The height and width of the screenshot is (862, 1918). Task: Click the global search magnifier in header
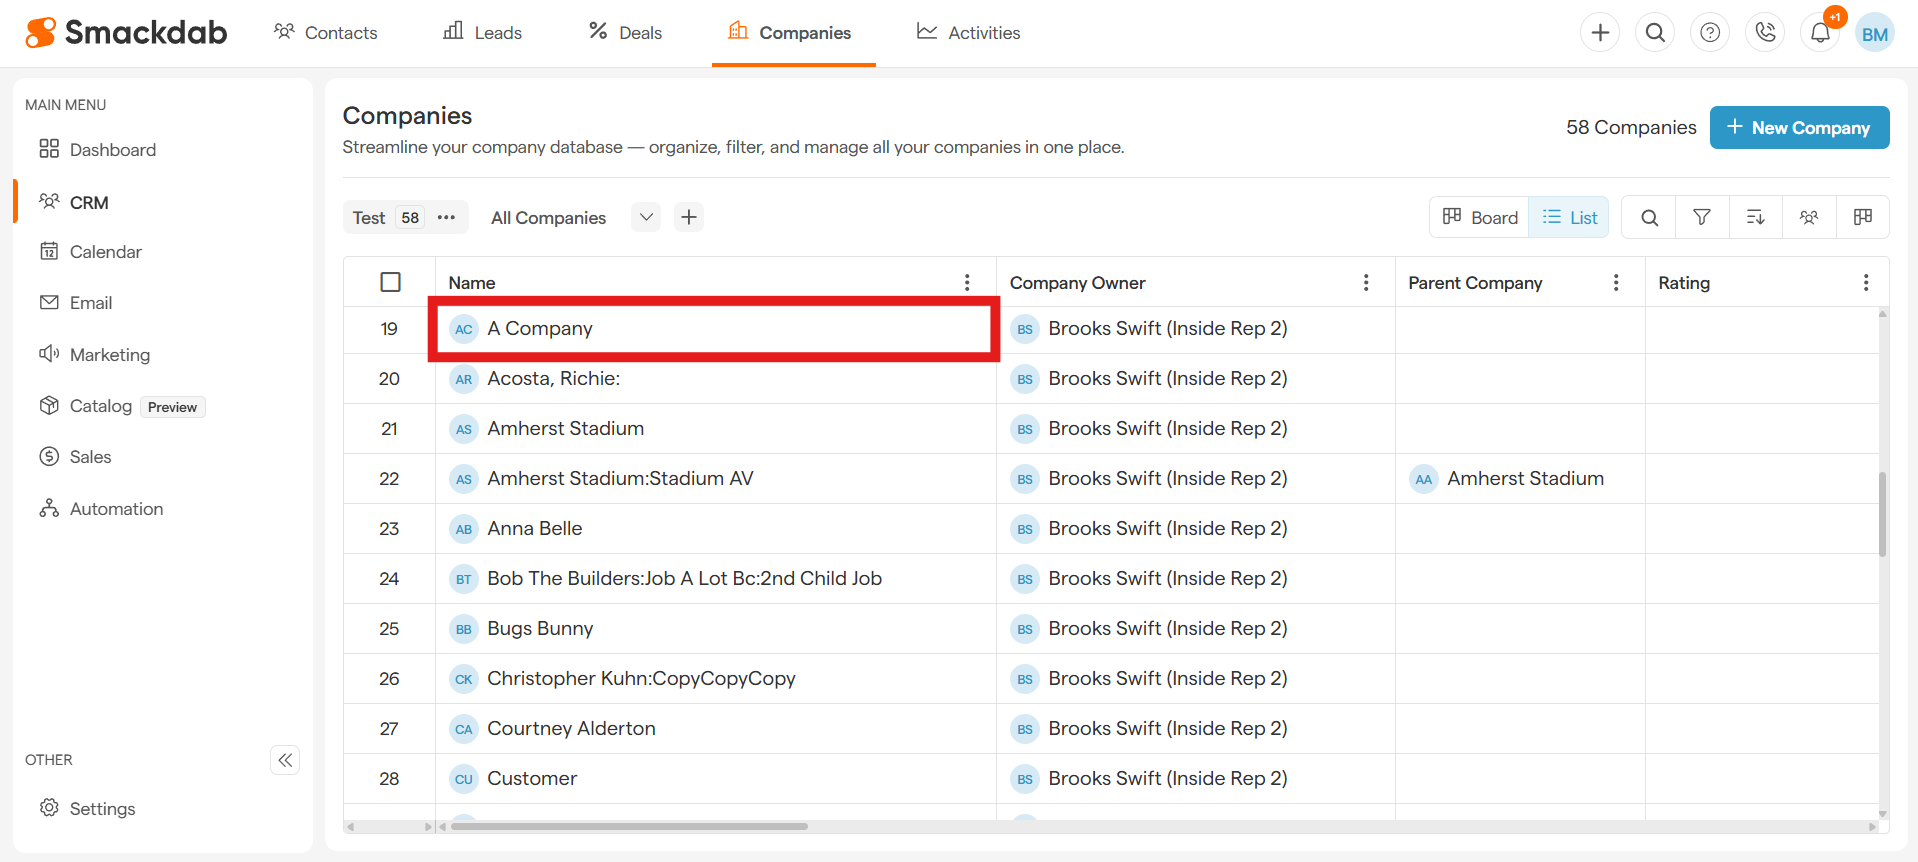click(1655, 33)
